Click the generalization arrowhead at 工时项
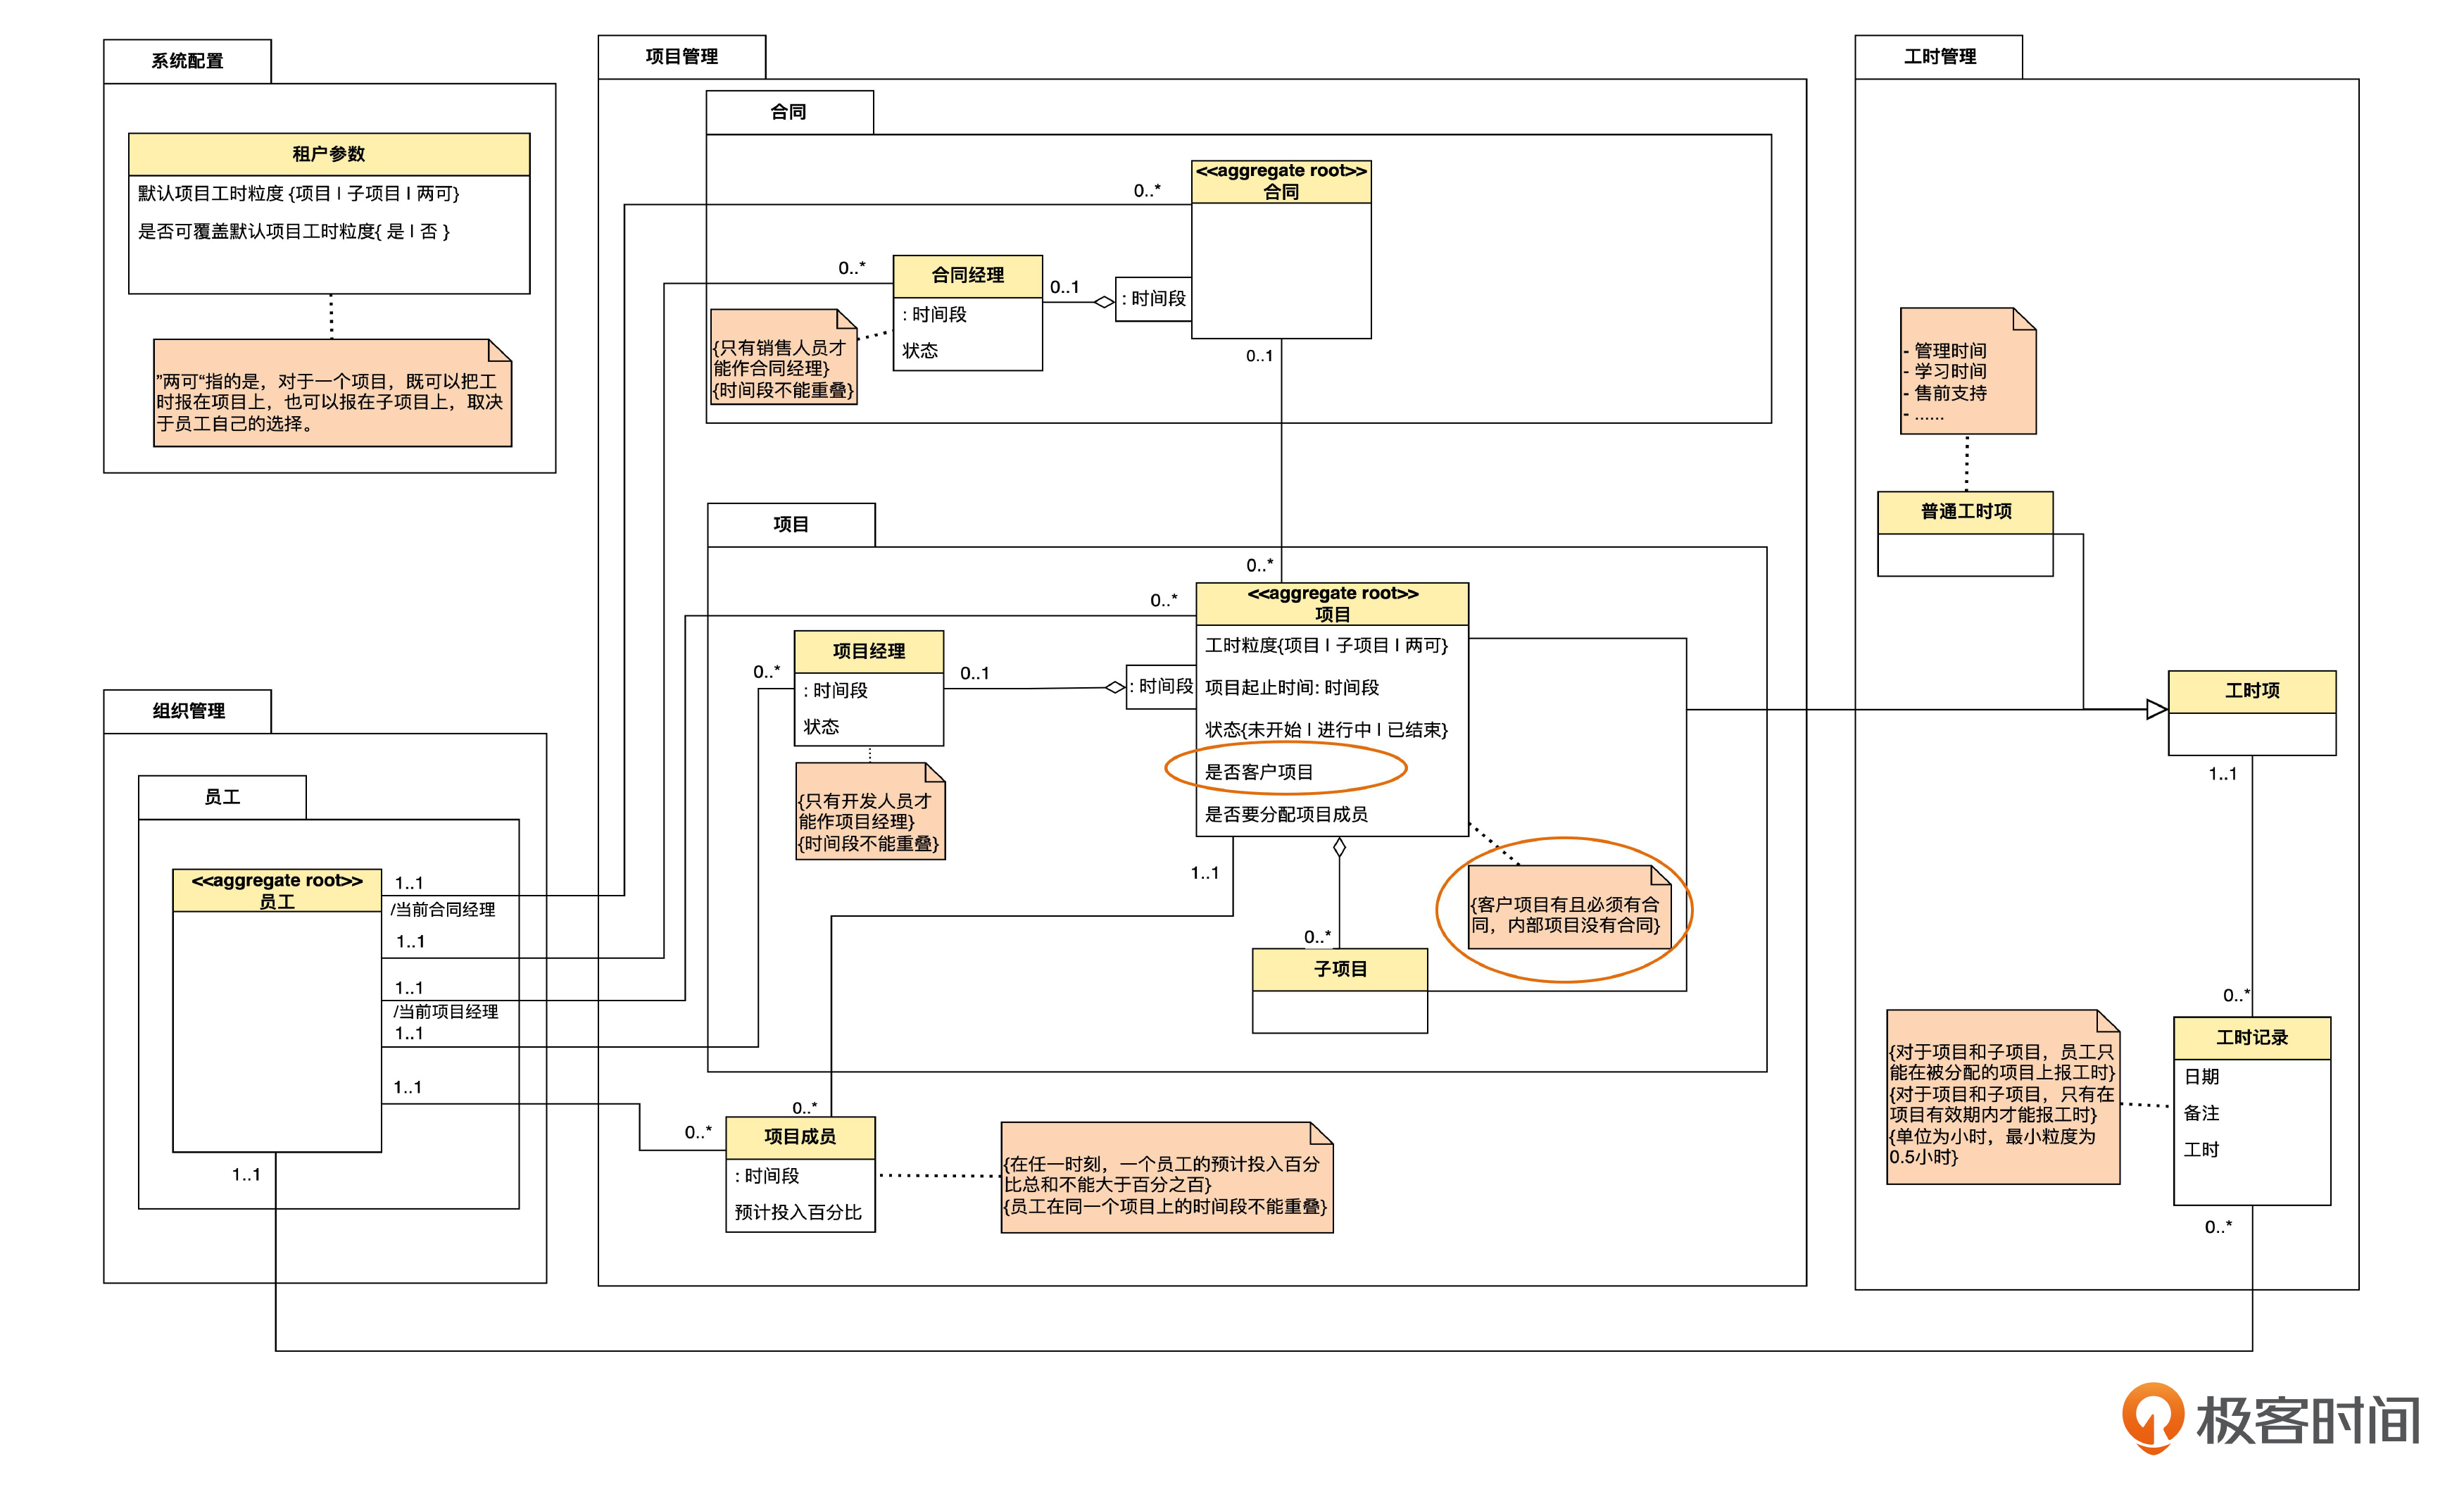The image size is (2464, 1492). pyautogui.click(x=2156, y=709)
